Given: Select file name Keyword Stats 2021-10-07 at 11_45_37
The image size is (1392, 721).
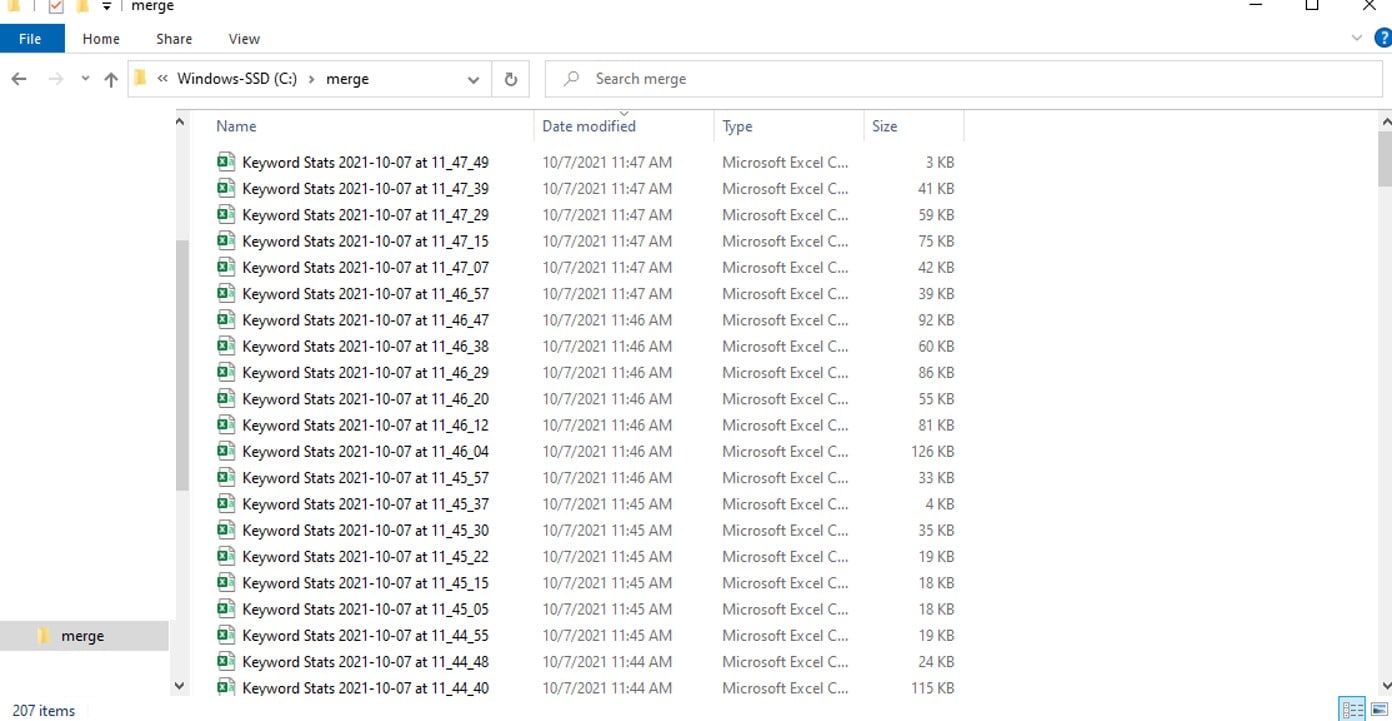Looking at the screenshot, I should pyautogui.click(x=365, y=504).
